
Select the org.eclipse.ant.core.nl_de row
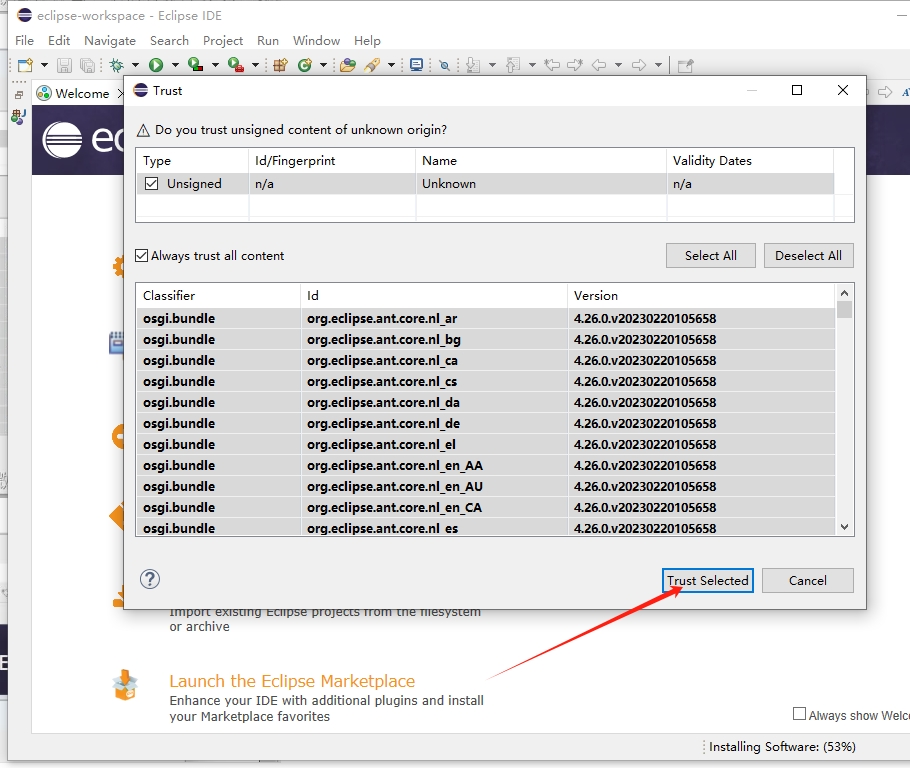click(x=485, y=424)
